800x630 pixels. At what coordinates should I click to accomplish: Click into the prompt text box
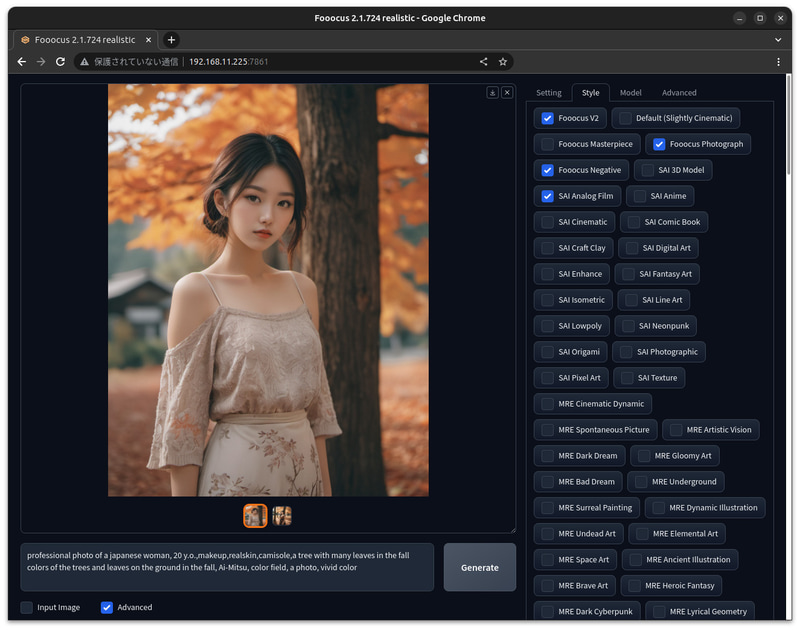point(227,567)
